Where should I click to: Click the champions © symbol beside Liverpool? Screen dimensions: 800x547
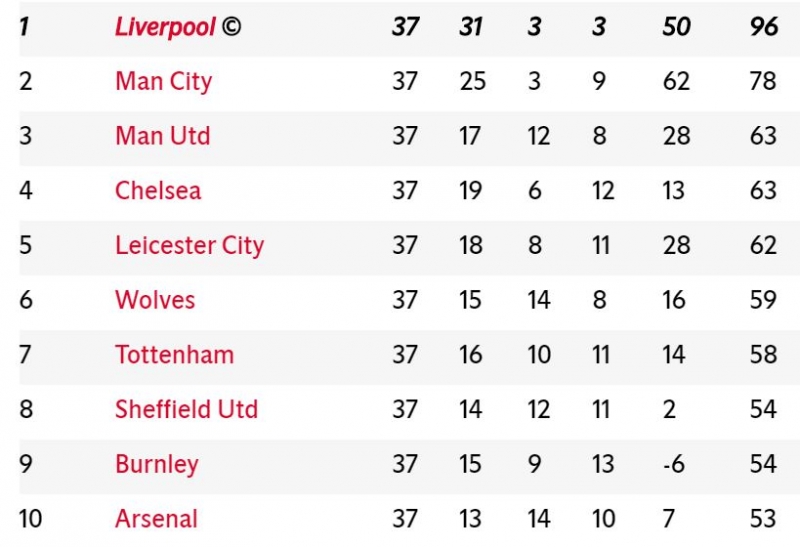pos(231,27)
